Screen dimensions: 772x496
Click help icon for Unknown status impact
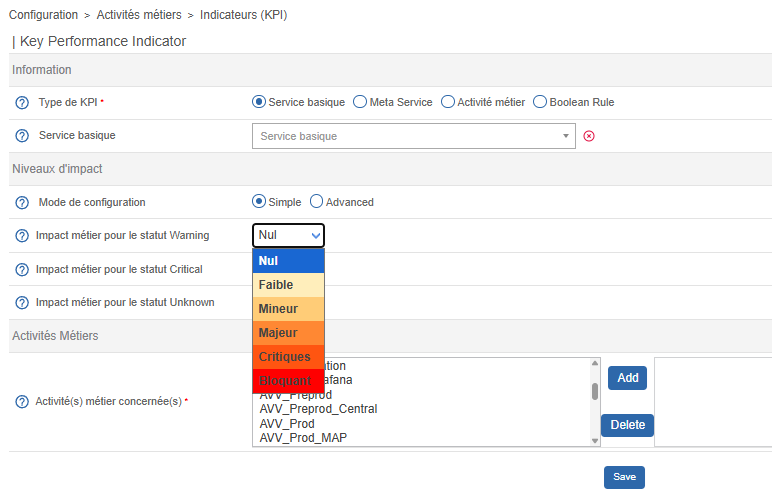[22, 302]
